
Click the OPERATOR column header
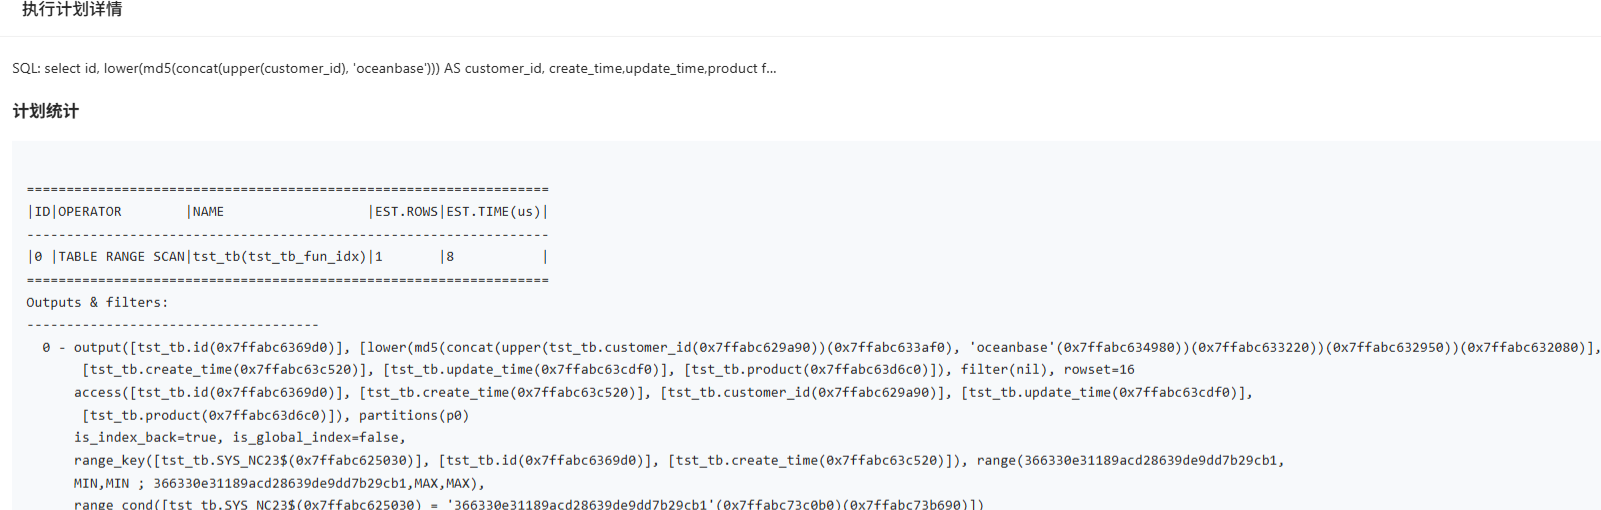(90, 212)
